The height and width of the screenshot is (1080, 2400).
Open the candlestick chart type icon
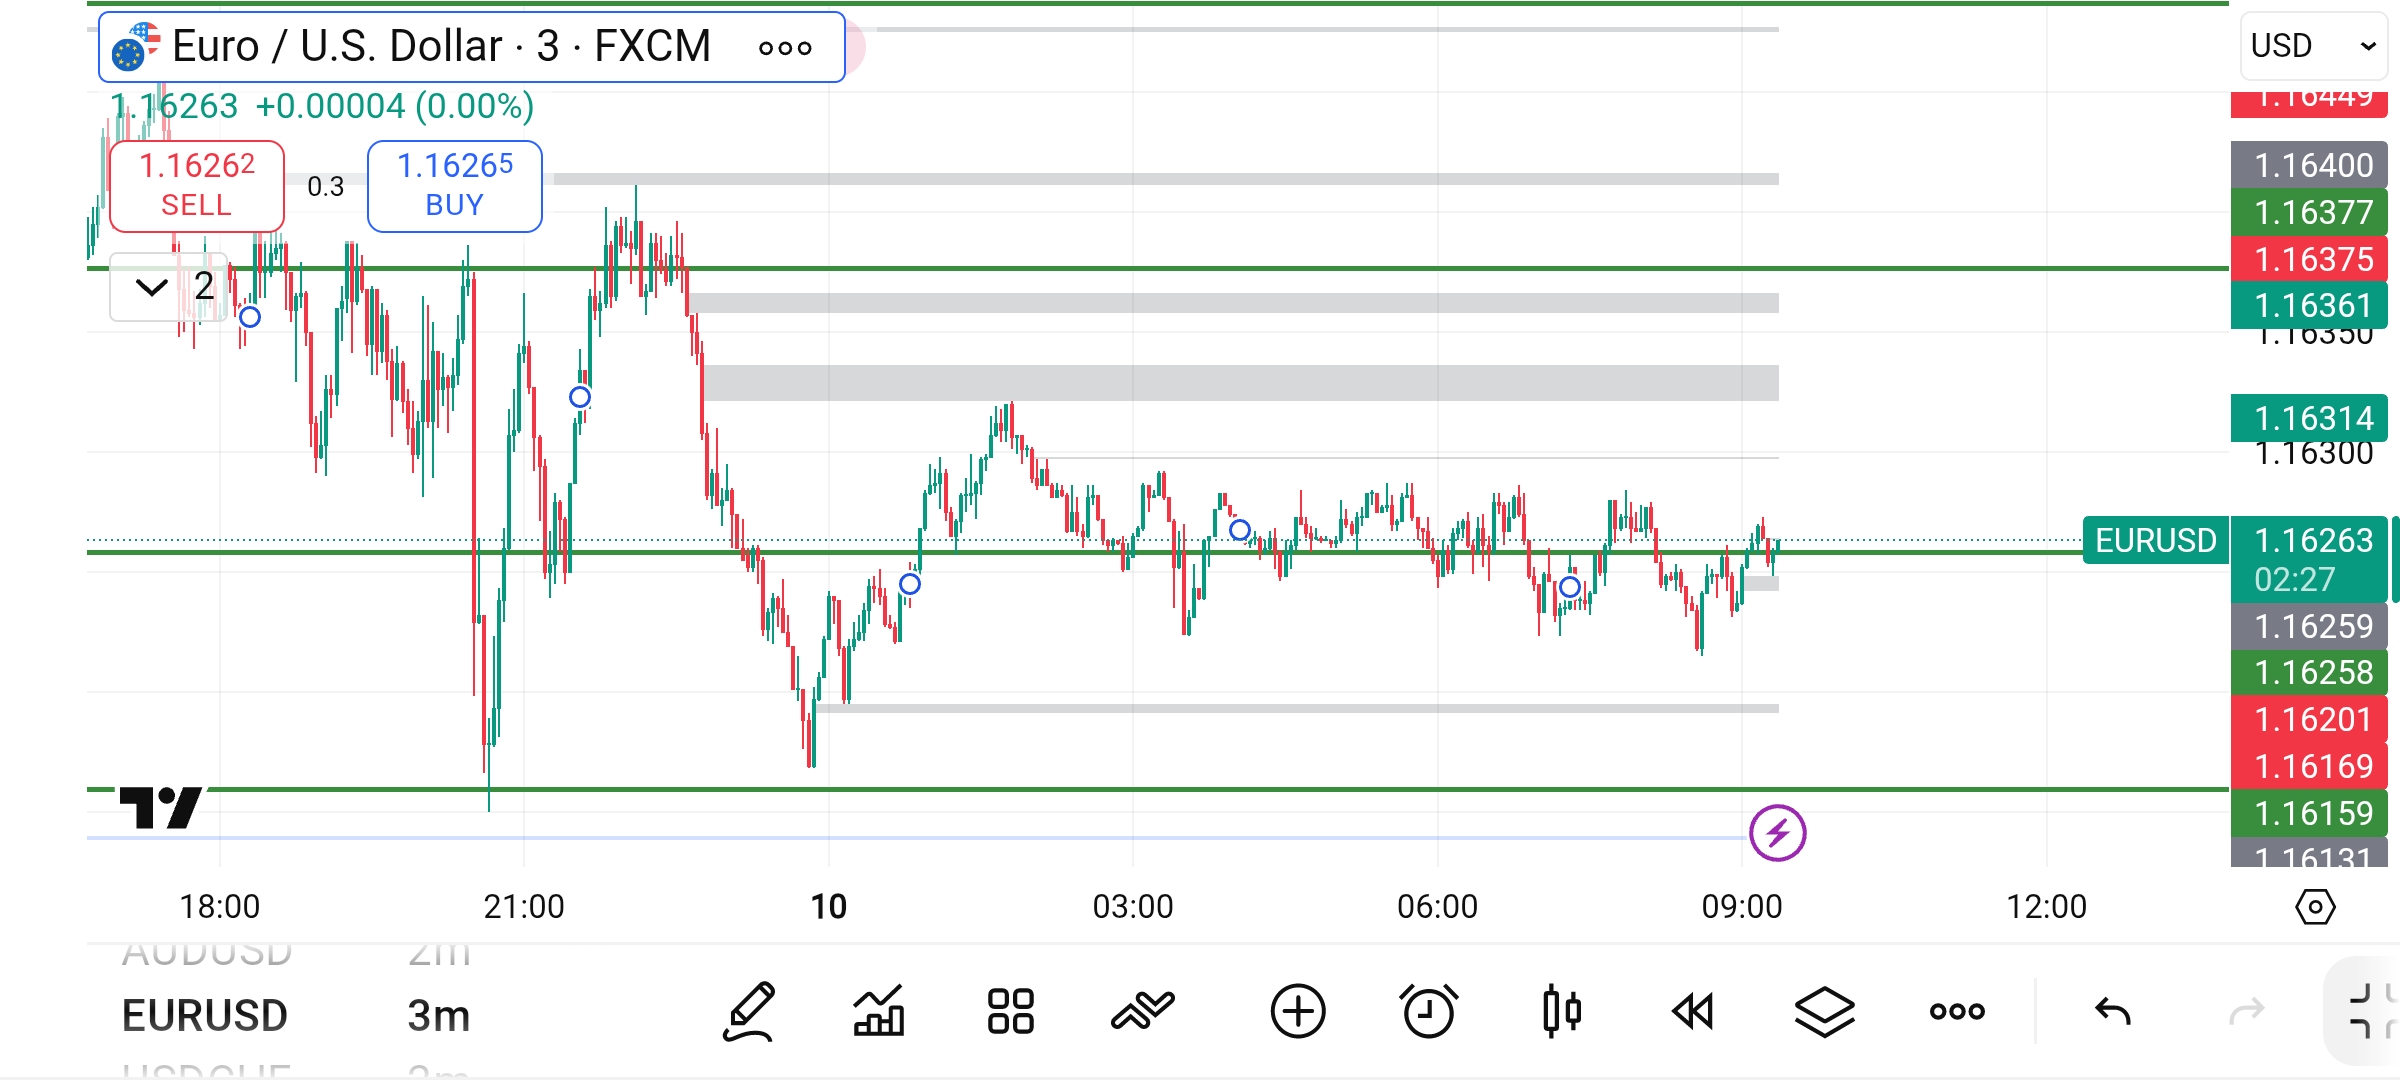[1561, 1012]
